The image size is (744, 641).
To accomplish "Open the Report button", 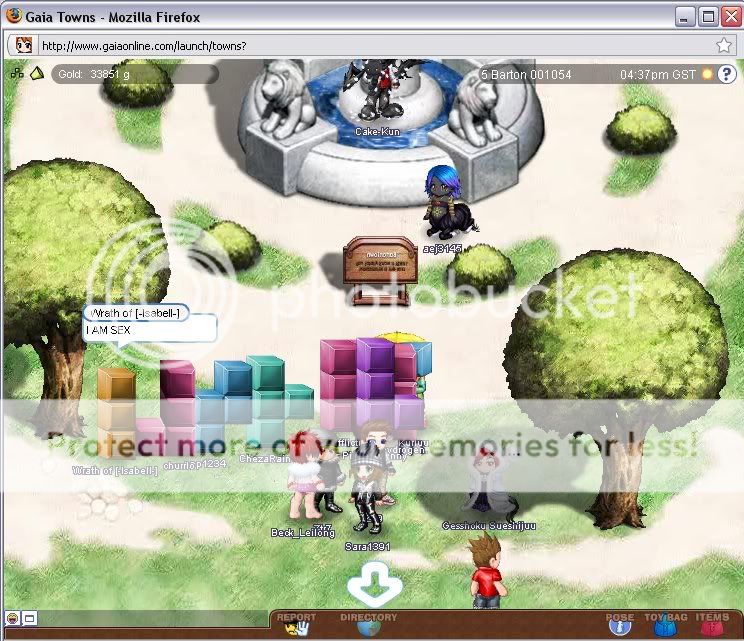I will point(296,623).
